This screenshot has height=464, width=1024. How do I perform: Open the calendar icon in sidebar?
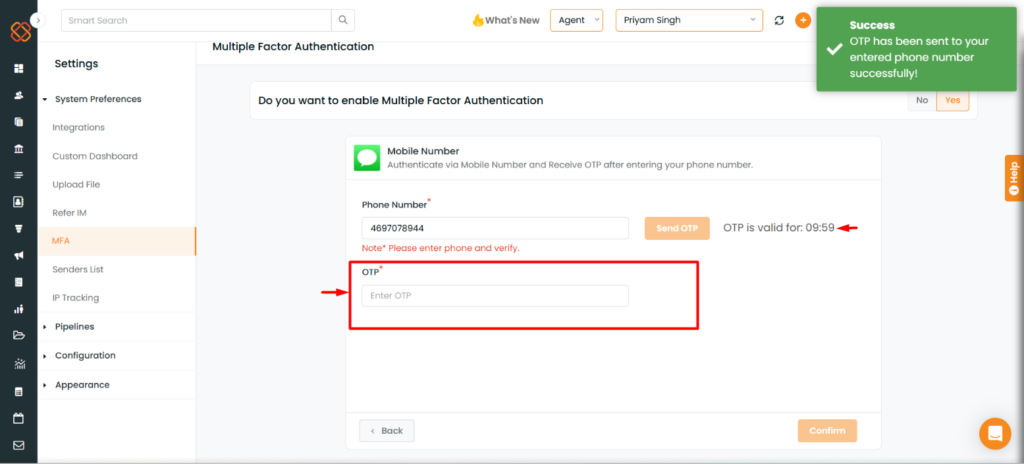pos(18,418)
